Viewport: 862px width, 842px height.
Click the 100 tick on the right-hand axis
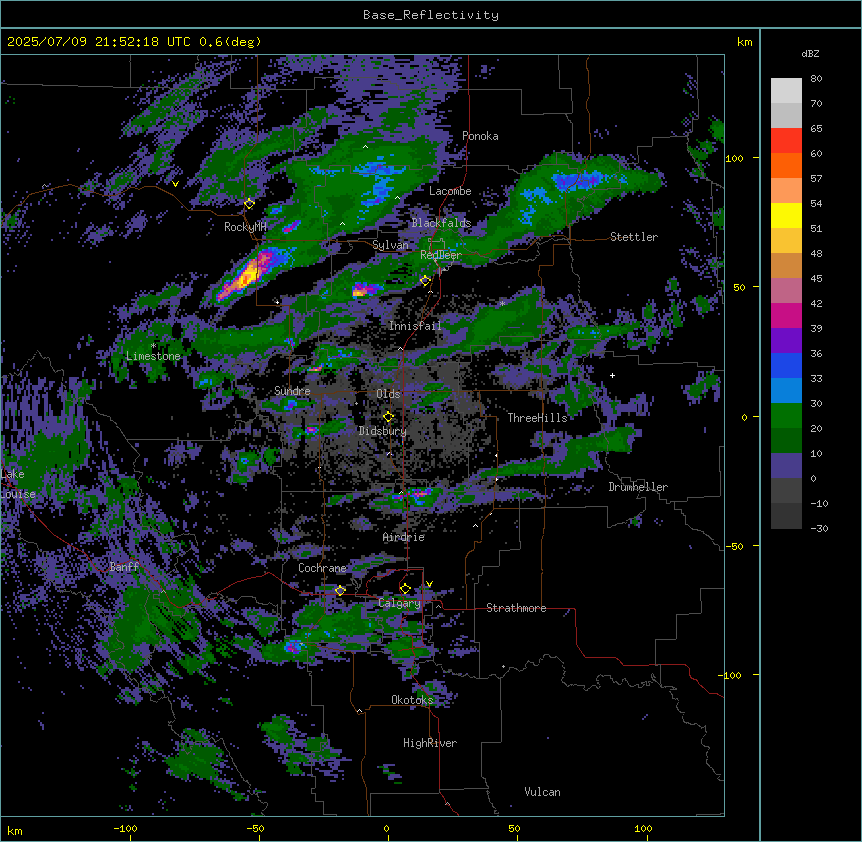[x=734, y=158]
